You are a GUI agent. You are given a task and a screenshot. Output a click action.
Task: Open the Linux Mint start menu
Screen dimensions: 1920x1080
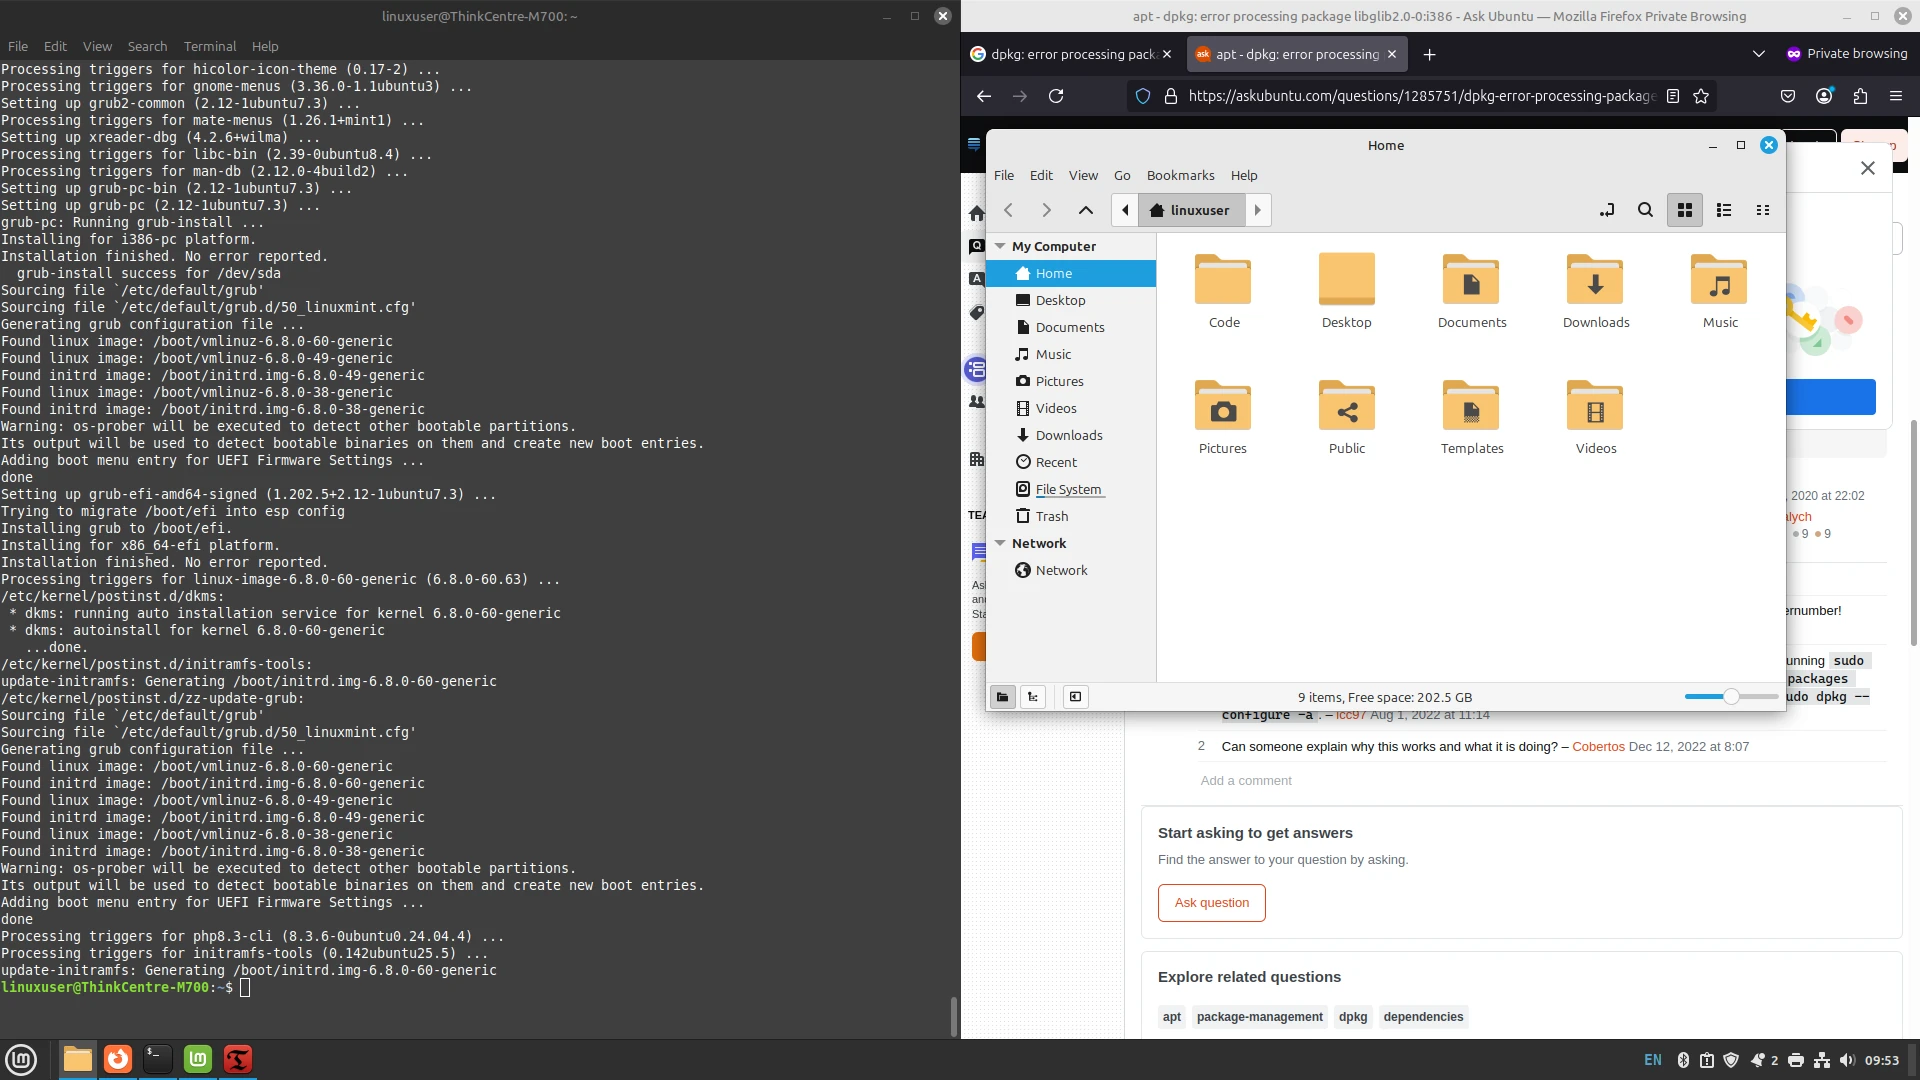21,1059
